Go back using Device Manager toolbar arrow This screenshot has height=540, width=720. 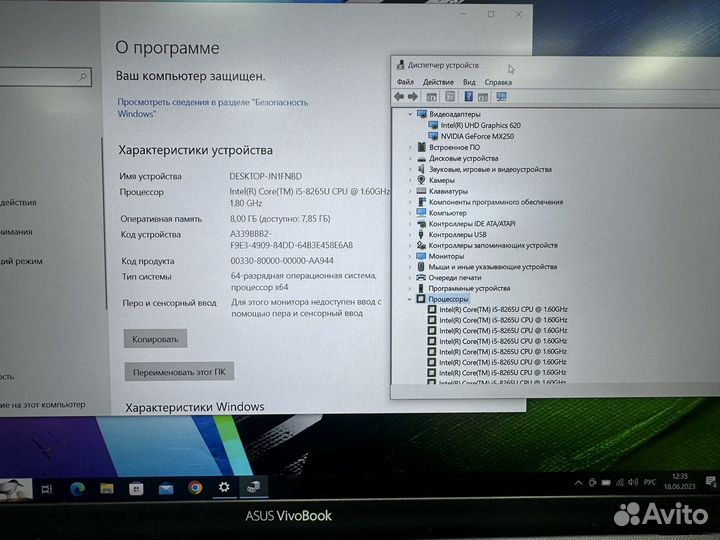[x=399, y=96]
